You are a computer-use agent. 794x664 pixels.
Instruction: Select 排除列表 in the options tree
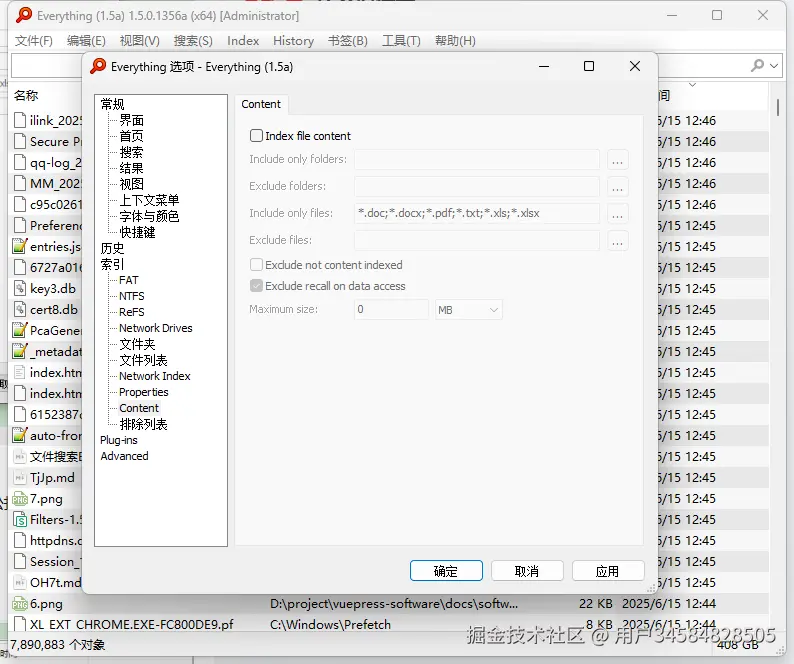[x=143, y=424]
